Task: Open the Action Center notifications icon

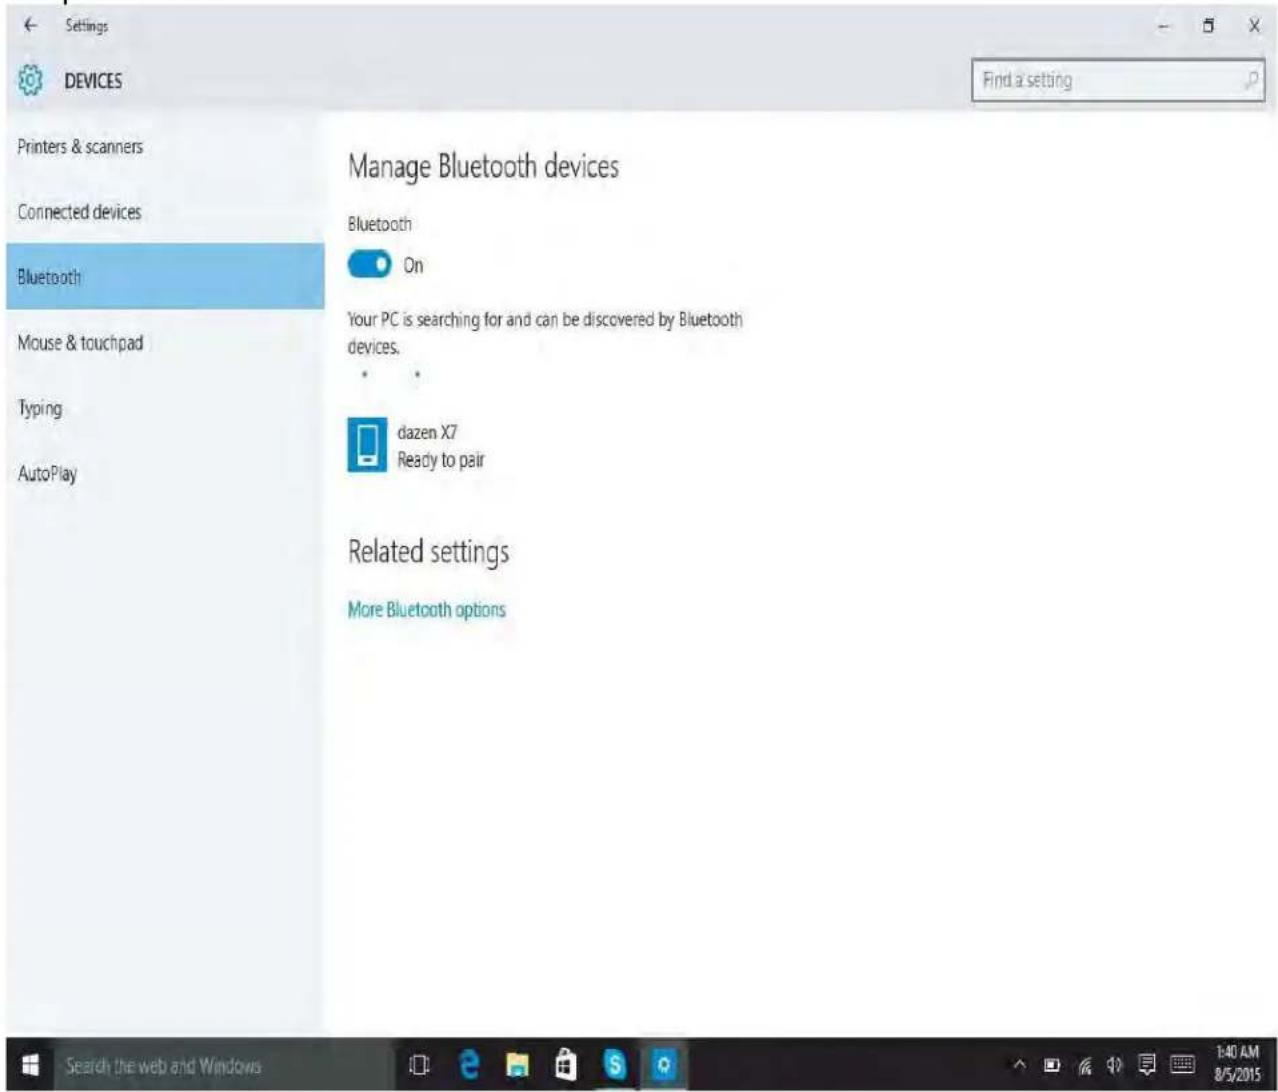Action: tap(1147, 1067)
